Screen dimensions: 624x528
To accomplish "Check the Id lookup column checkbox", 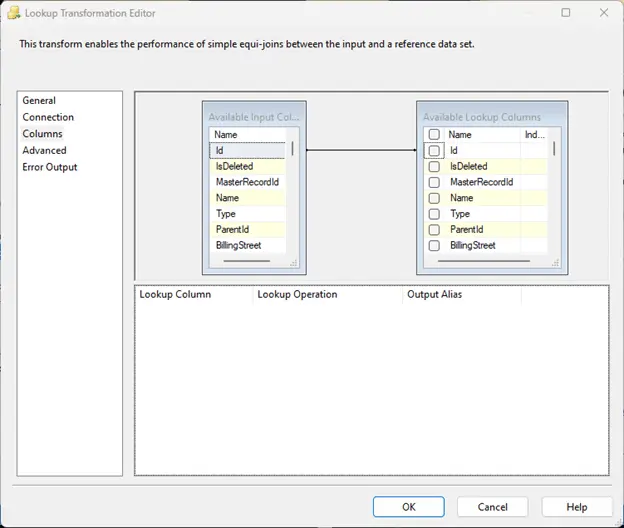I will pos(434,150).
